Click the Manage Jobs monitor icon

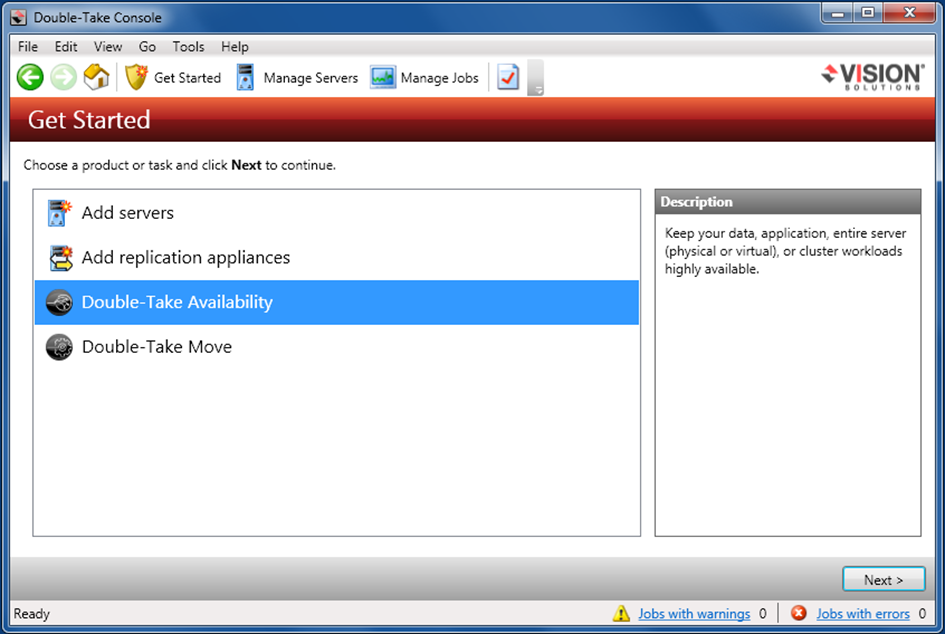click(x=383, y=77)
